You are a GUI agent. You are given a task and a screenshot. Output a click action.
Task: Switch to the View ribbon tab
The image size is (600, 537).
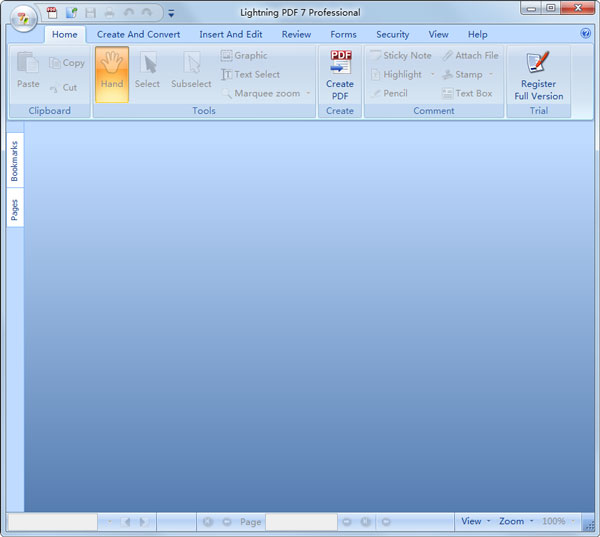438,34
